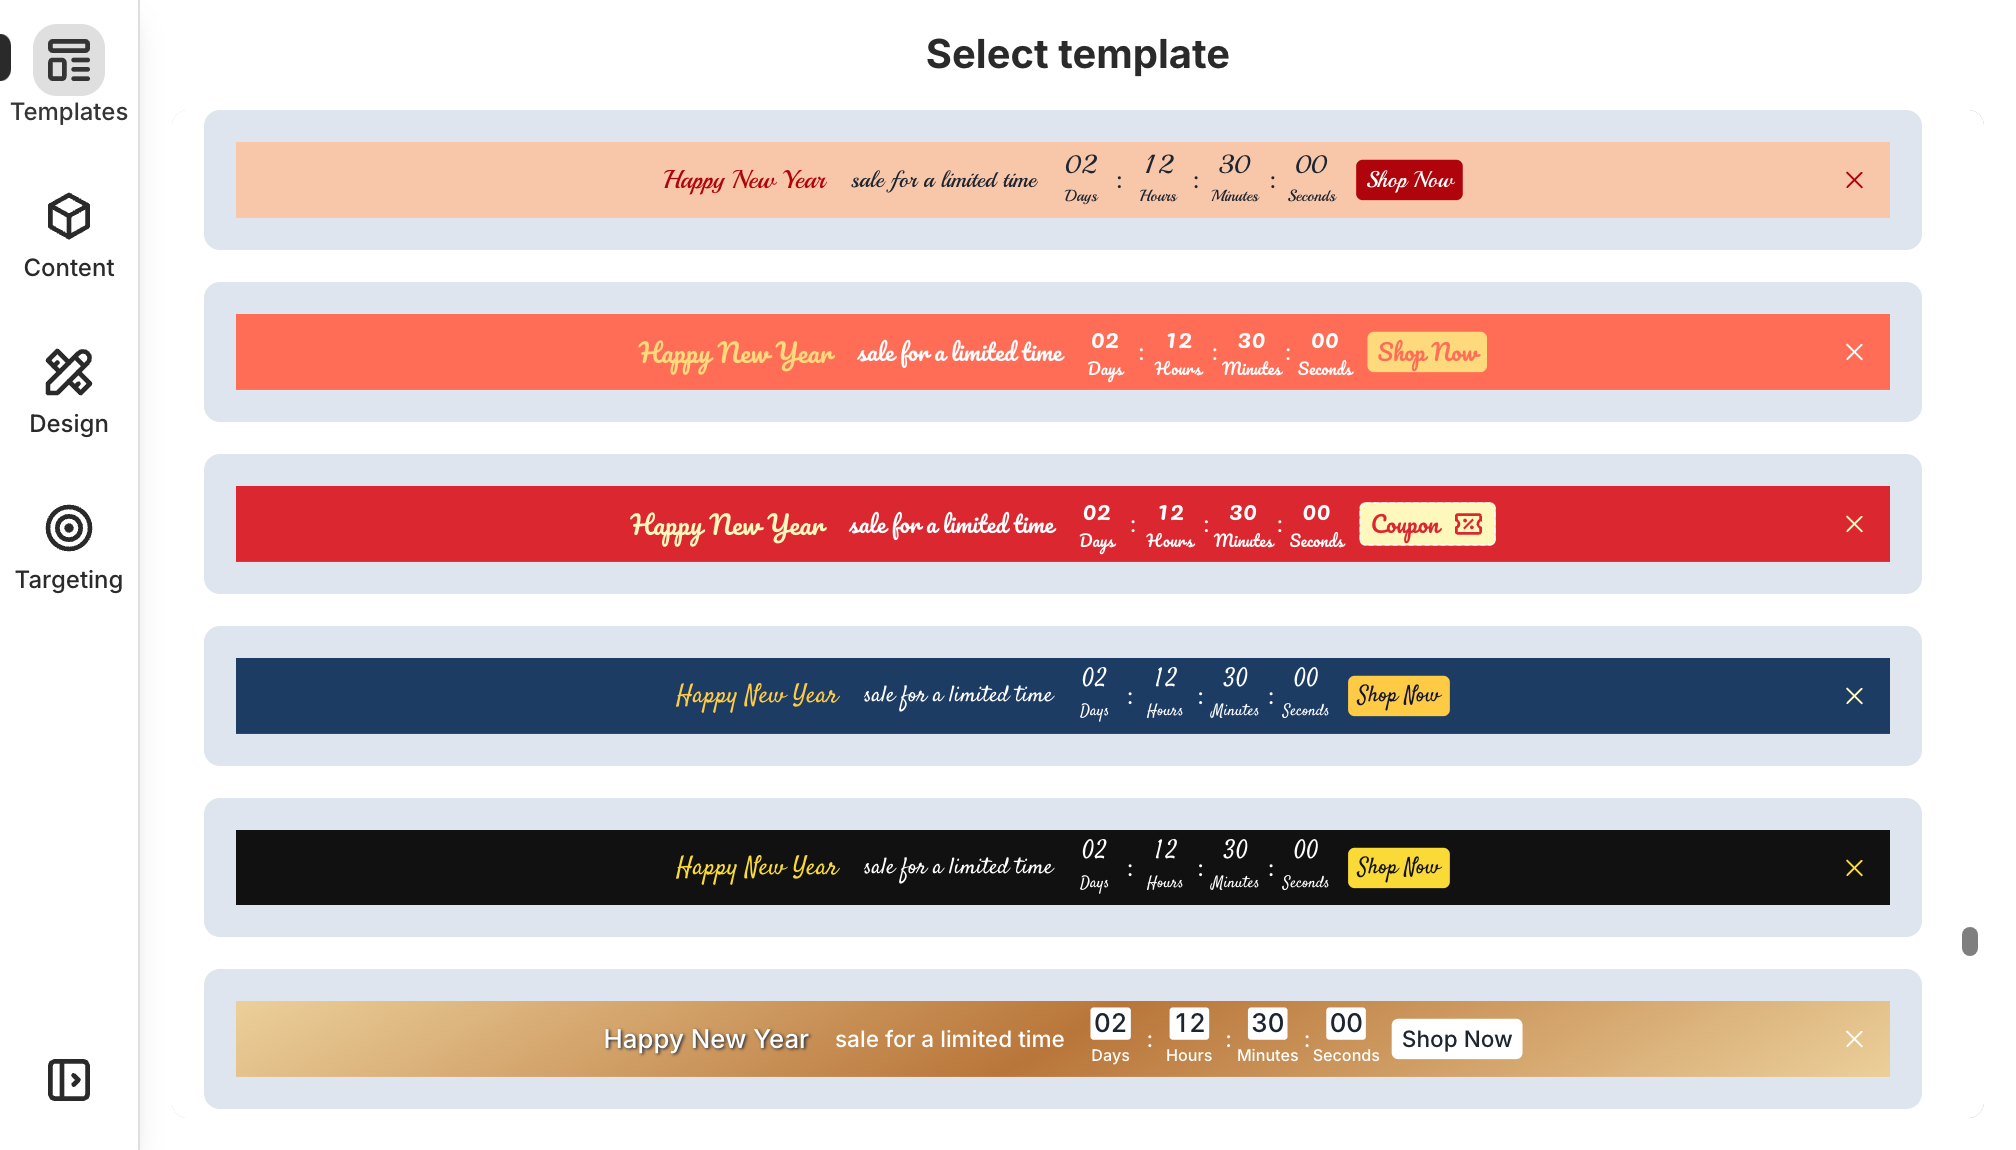Screen dimensions: 2016x1150
Task: Click the 00 Seconds box on gold banner
Action: 1345,1023
